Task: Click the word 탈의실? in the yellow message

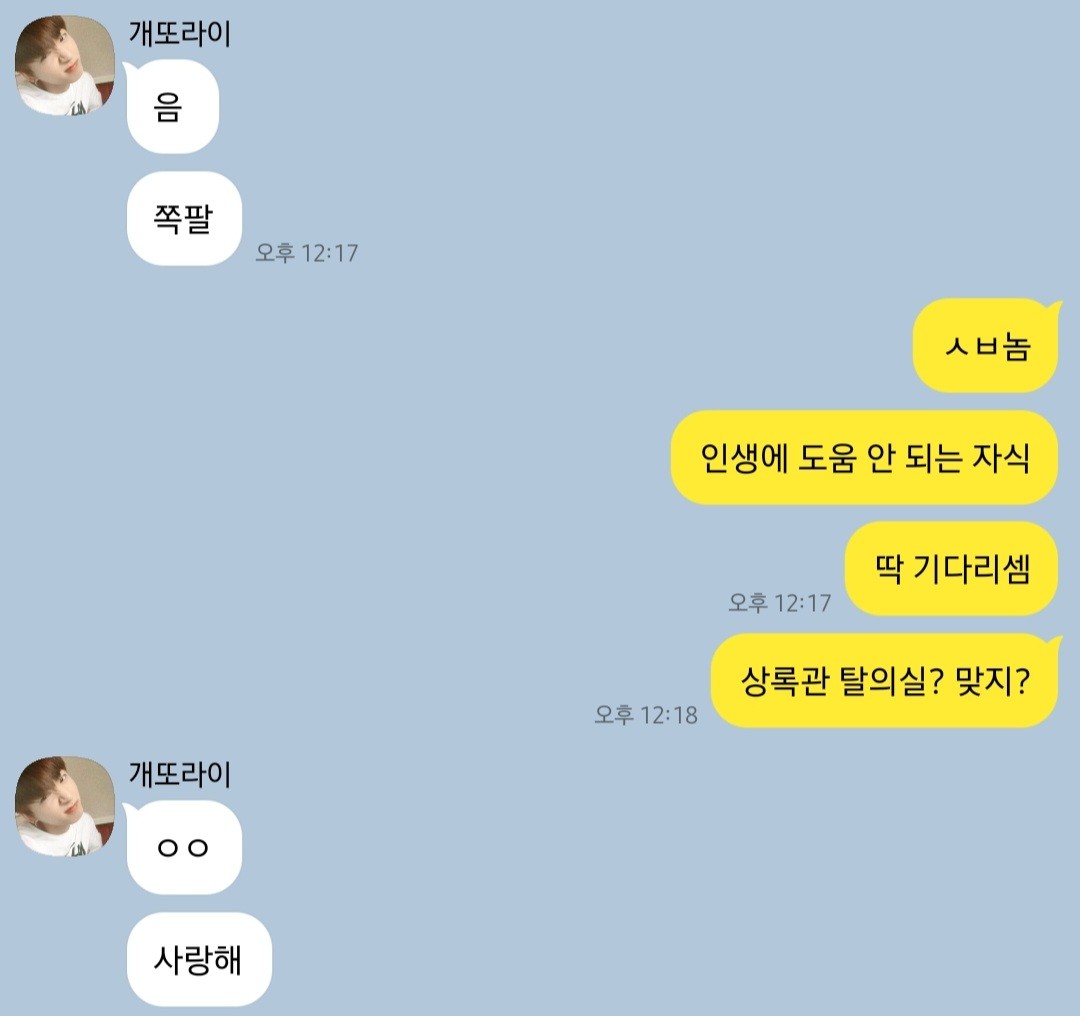Action: point(891,681)
